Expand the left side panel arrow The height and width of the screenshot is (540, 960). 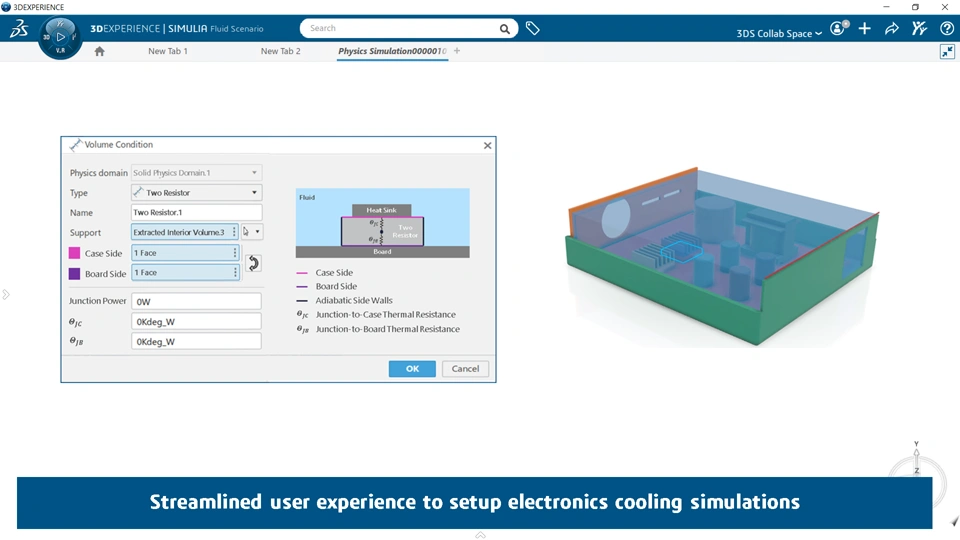tap(6, 294)
